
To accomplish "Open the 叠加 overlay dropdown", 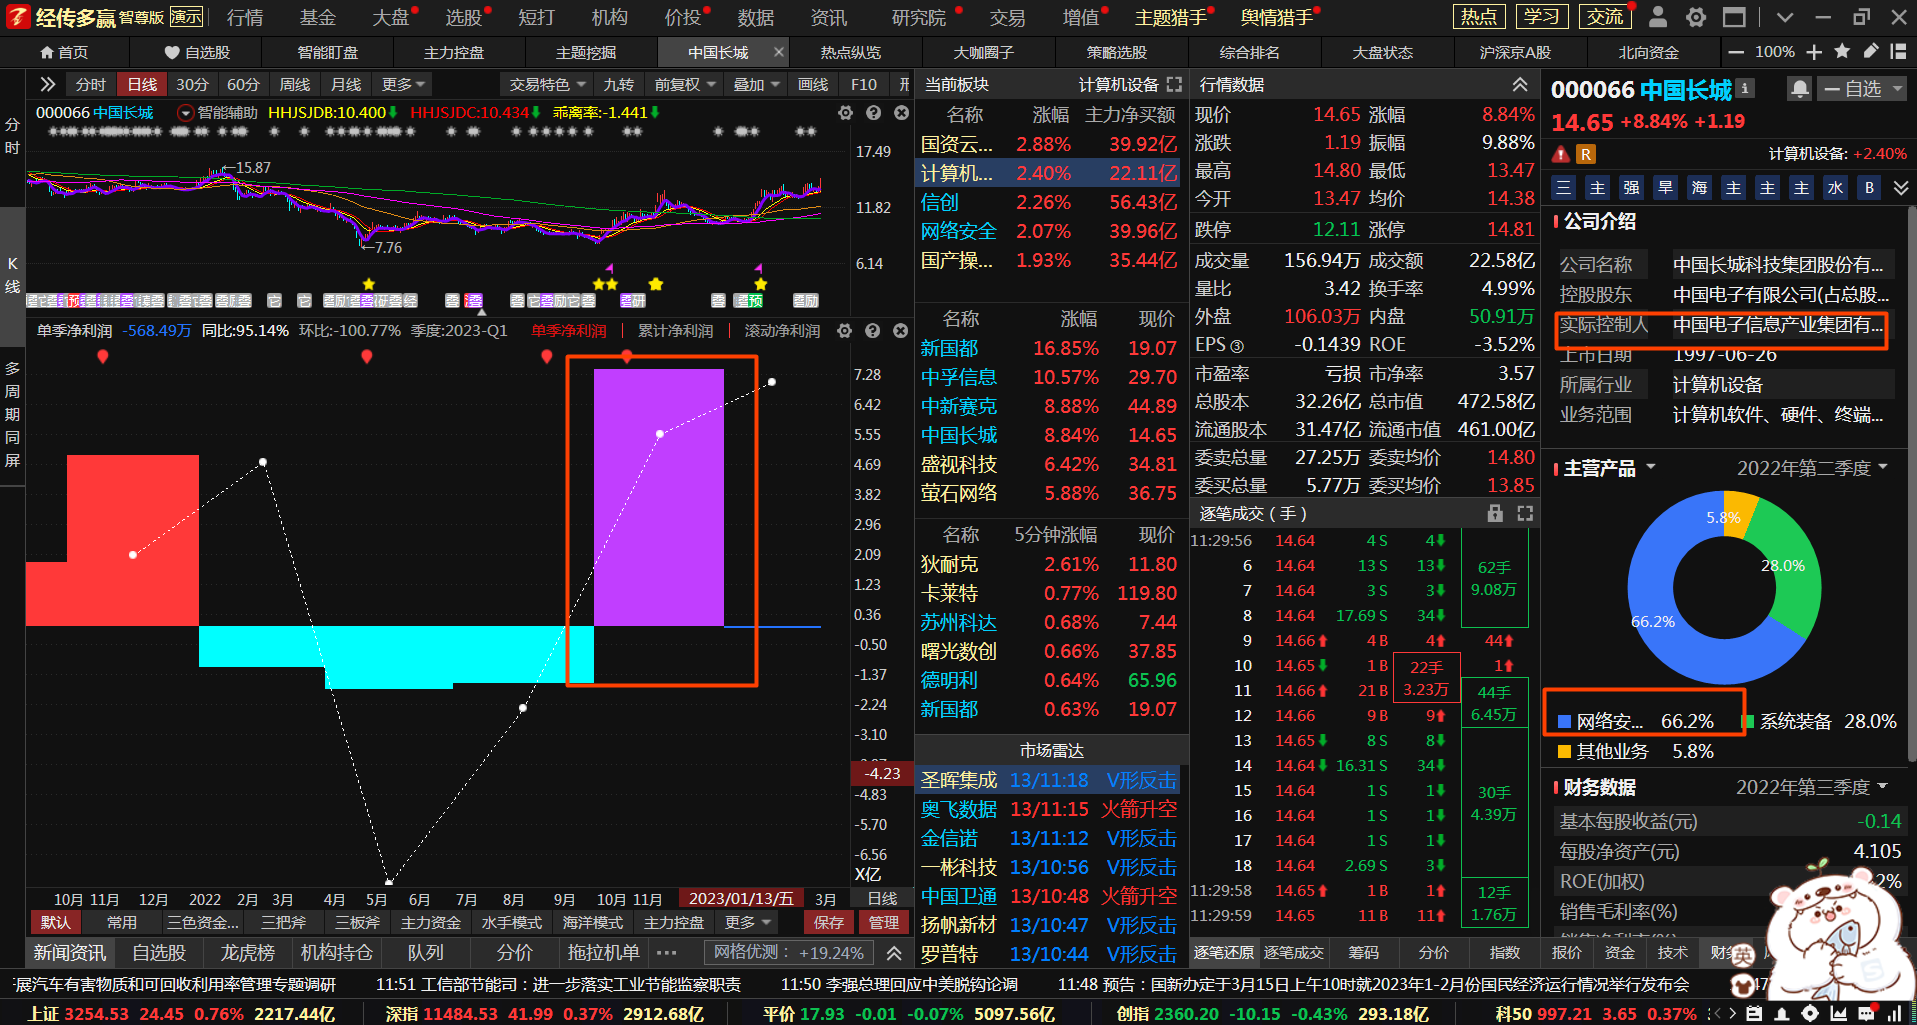I will 756,85.
